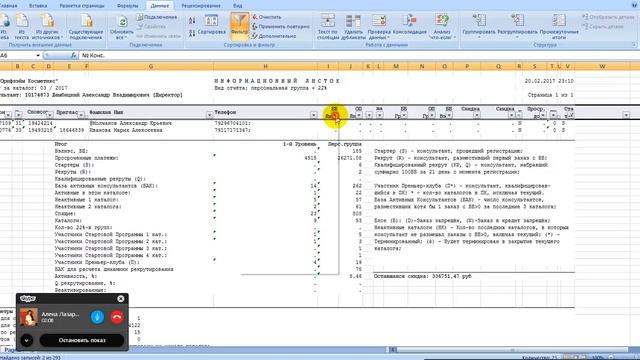Click phone cell '79296704101'
This screenshot has width=640, height=360.
(x=232, y=123)
